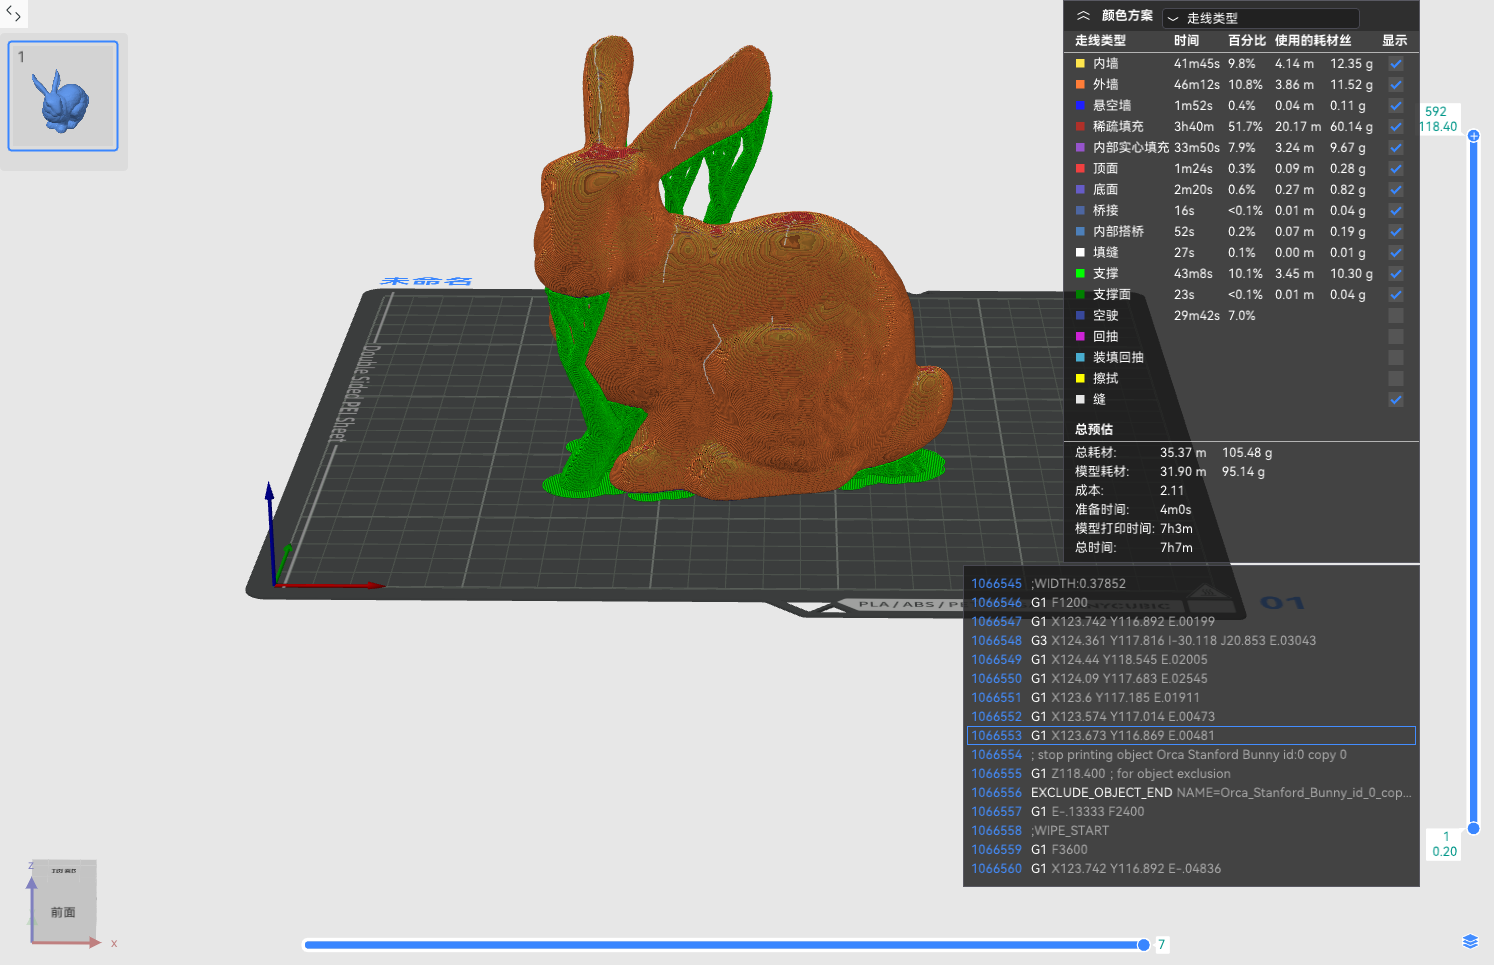Image resolution: width=1494 pixels, height=965 pixels.
Task: Select G-code line 1066545 ;WIDTH:0.37852
Action: click(1191, 584)
